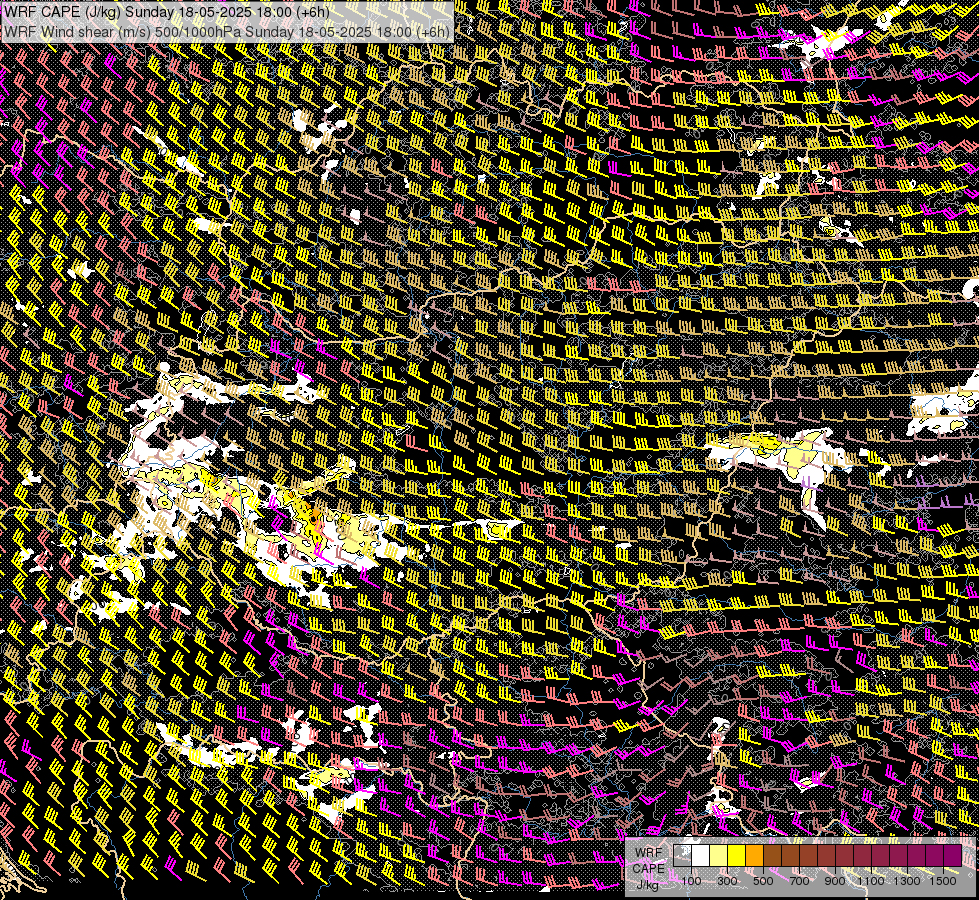The height and width of the screenshot is (900, 979).
Task: Click the 1300 legend value
Action: pos(907,881)
